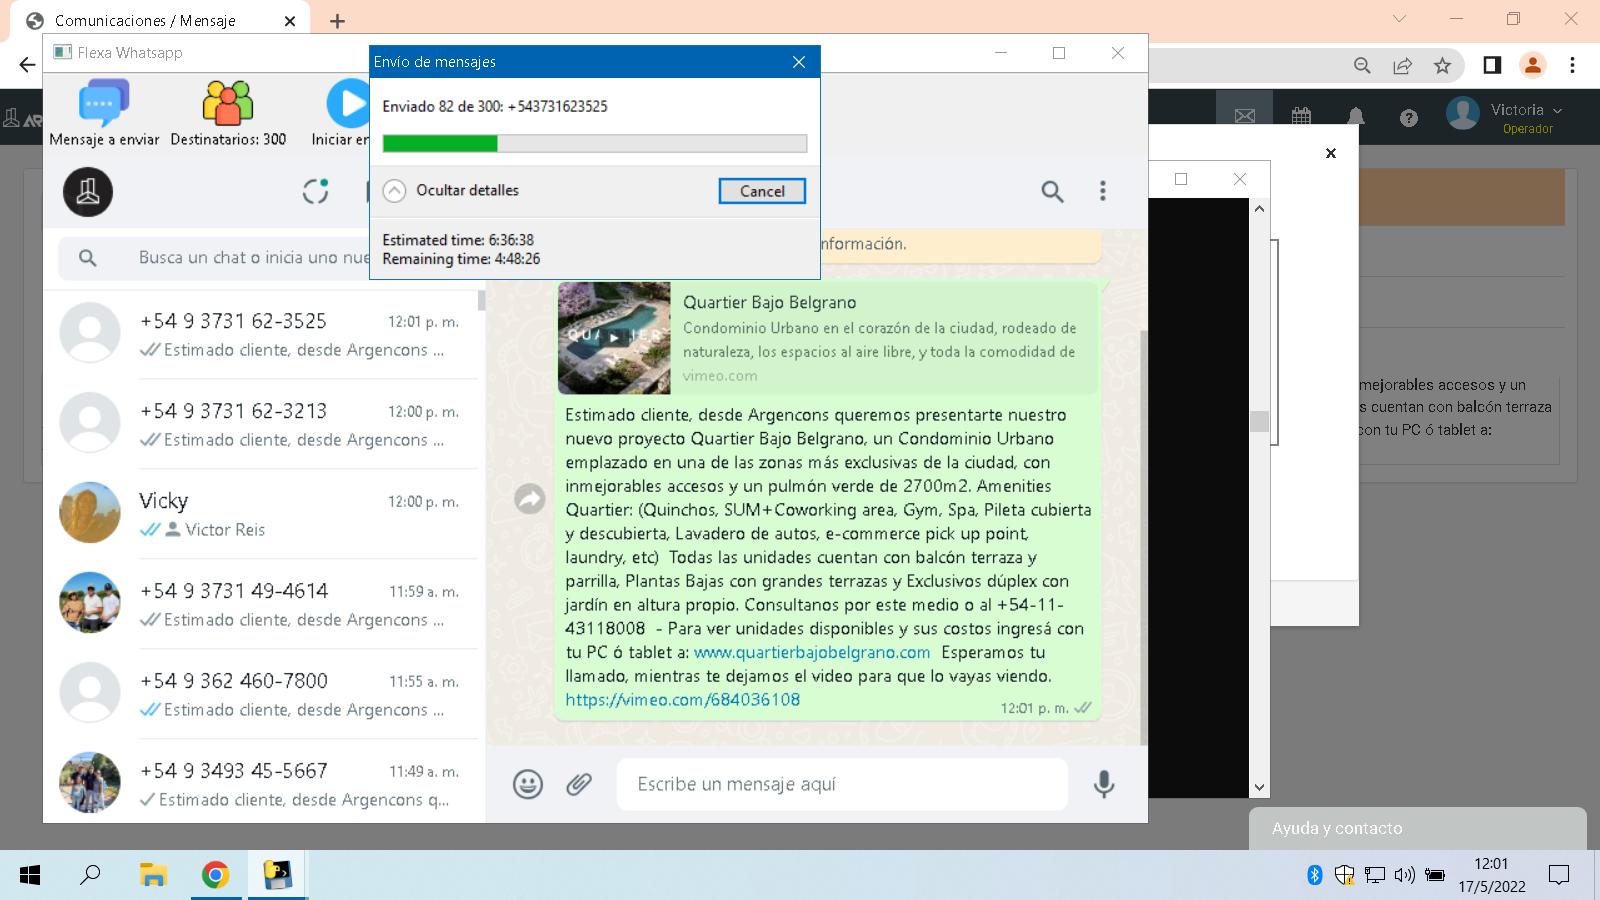Open Chrome three-dot menu
The width and height of the screenshot is (1600, 900).
(1572, 65)
